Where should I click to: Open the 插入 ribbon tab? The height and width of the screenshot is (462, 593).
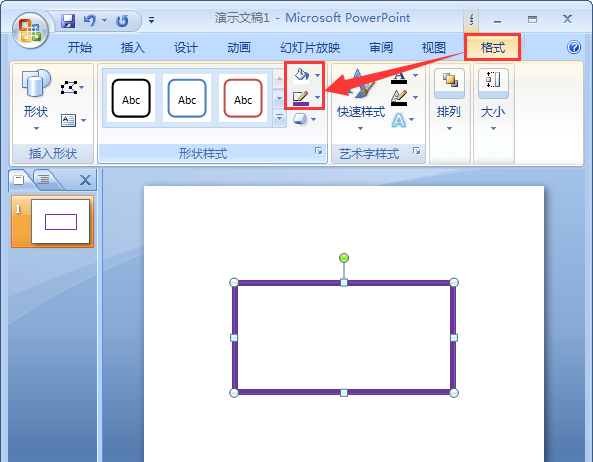tap(133, 48)
